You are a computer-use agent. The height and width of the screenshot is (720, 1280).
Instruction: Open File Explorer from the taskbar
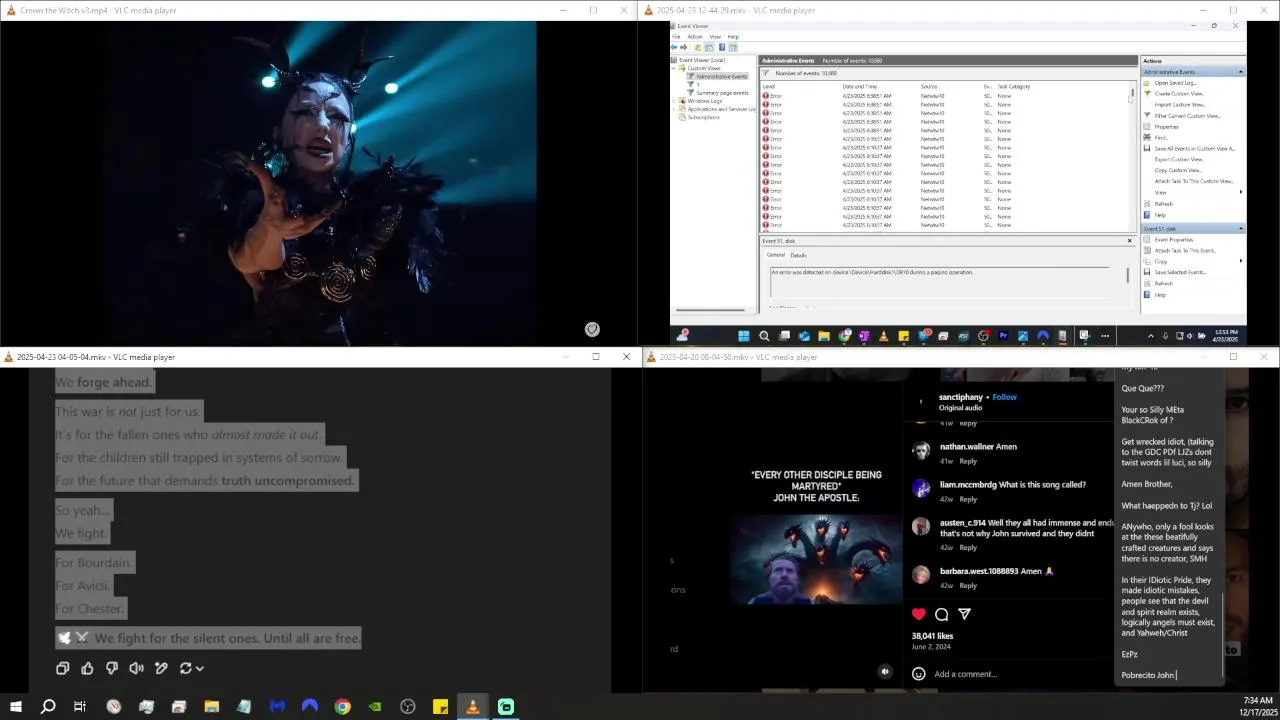click(x=212, y=707)
